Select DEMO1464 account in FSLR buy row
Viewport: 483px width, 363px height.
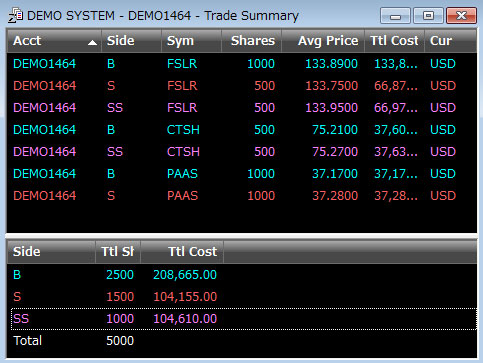(45, 64)
